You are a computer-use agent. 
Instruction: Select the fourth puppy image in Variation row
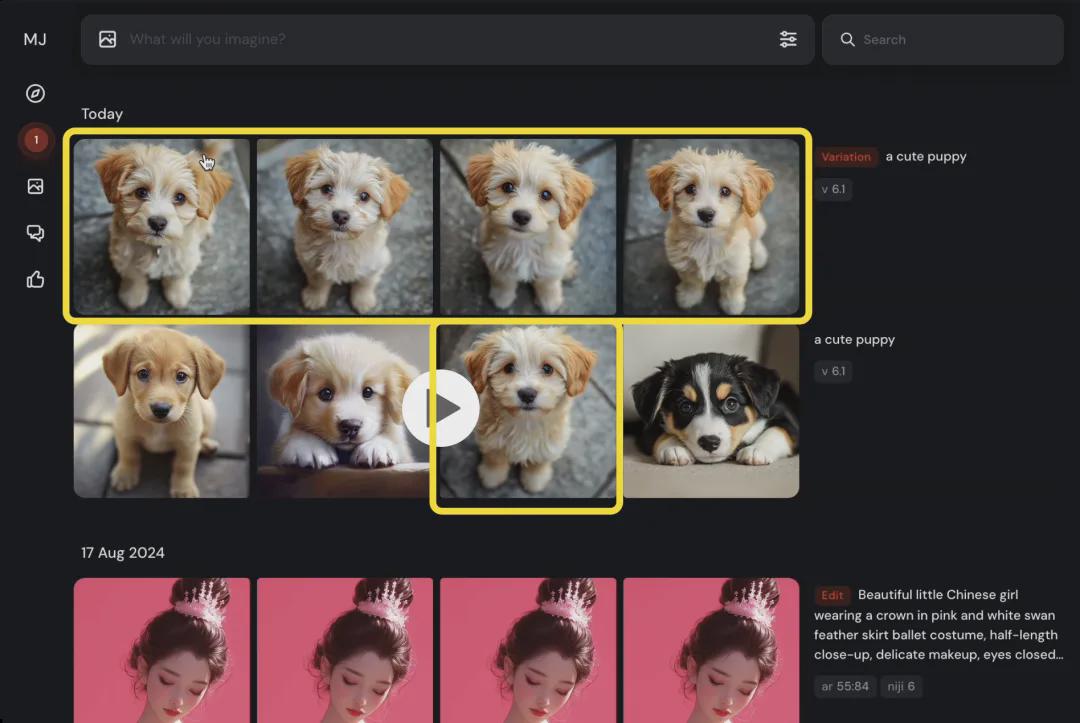coord(712,227)
